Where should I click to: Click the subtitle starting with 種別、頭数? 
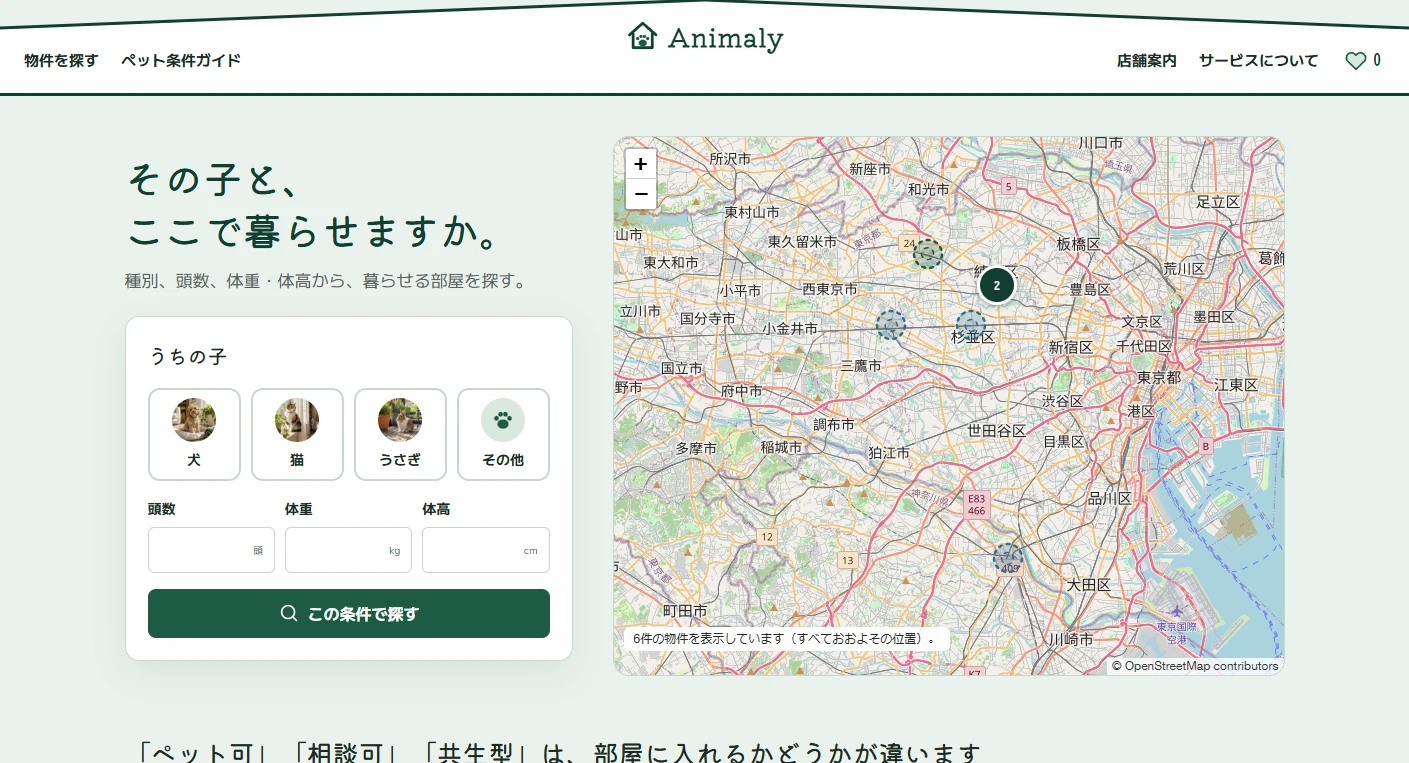tap(326, 281)
